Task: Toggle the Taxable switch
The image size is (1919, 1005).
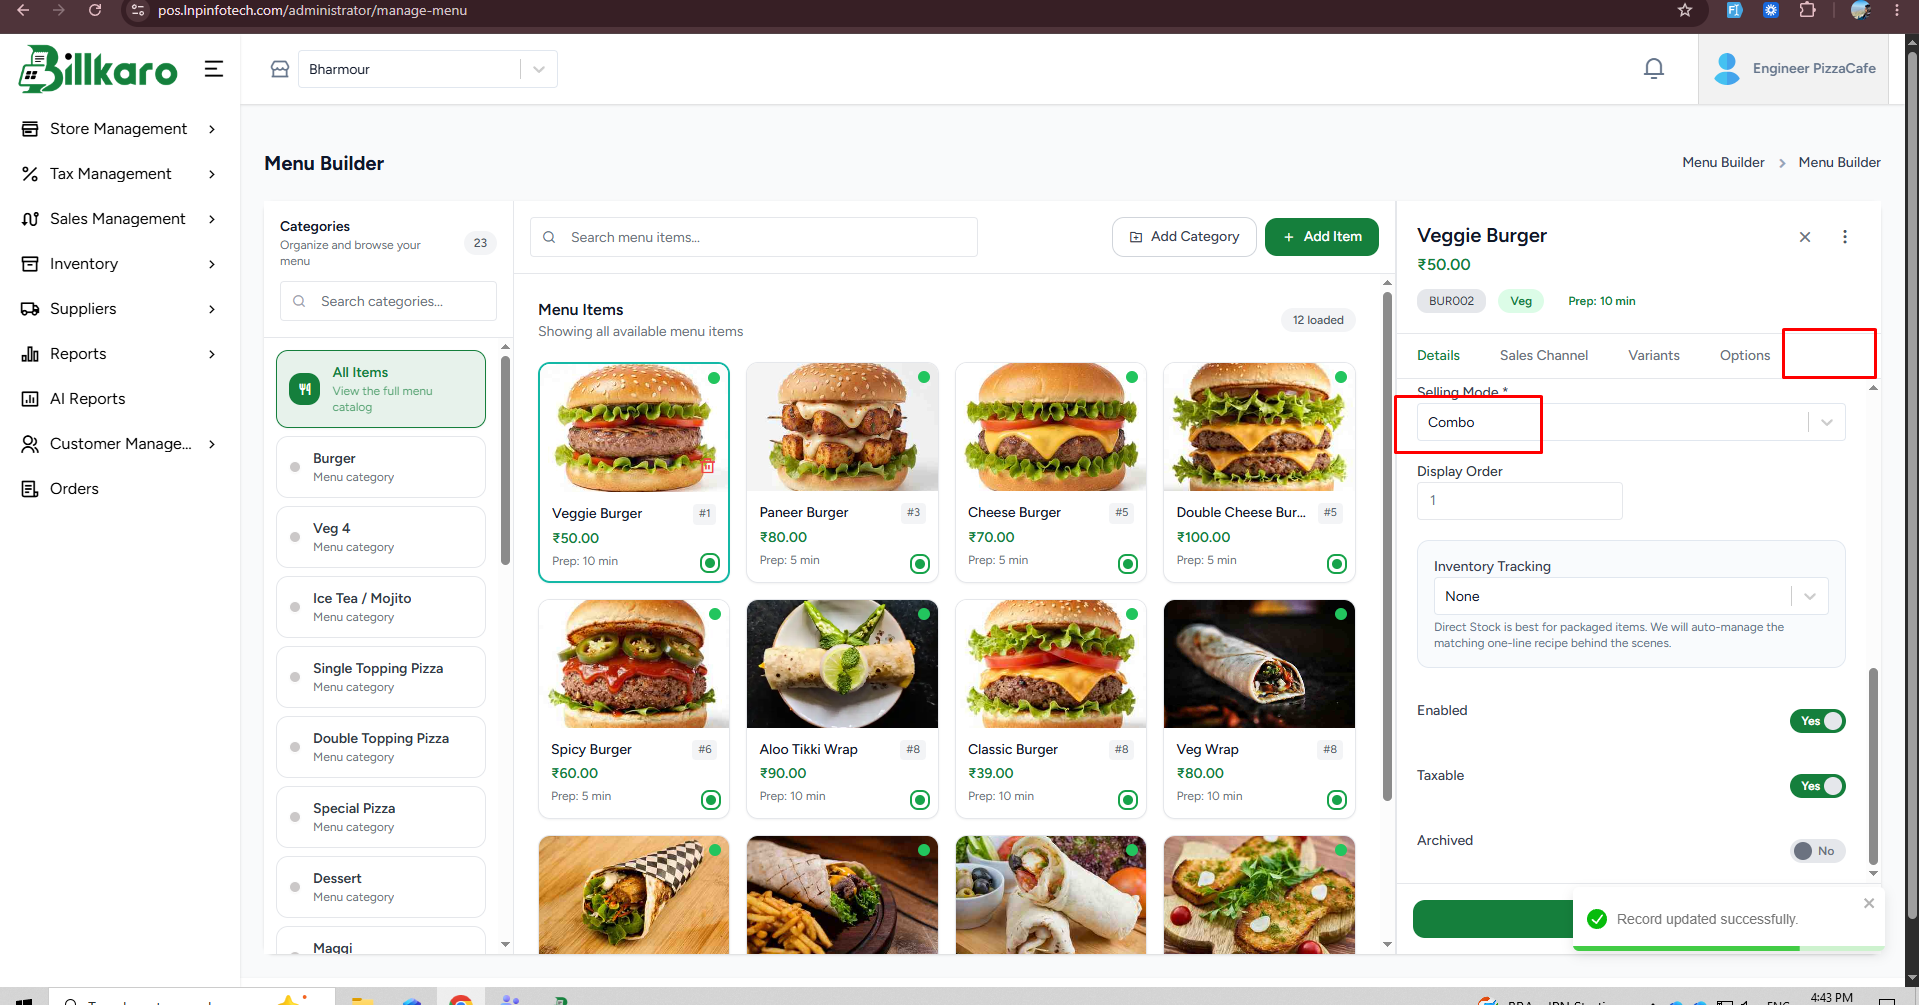Action: pyautogui.click(x=1817, y=786)
